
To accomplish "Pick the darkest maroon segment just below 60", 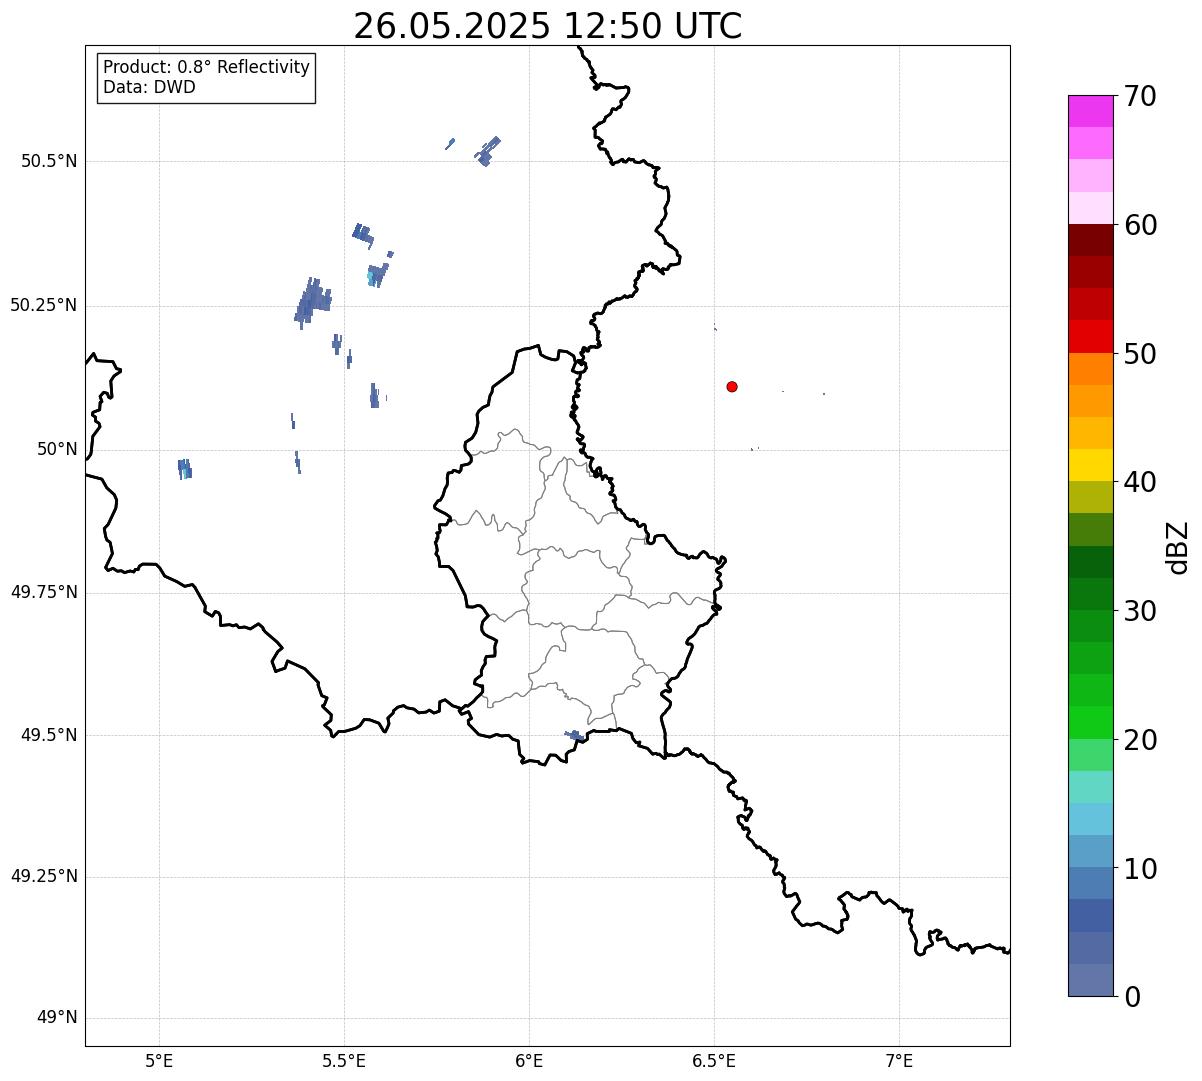I will tap(1090, 240).
